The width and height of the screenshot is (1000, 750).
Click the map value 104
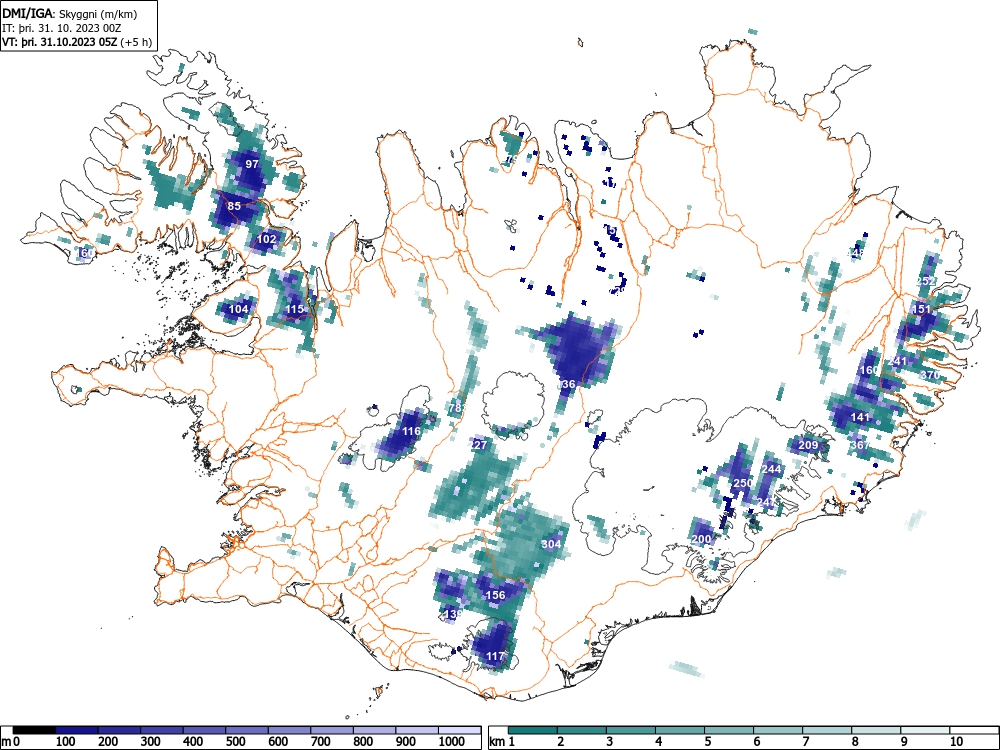point(238,309)
